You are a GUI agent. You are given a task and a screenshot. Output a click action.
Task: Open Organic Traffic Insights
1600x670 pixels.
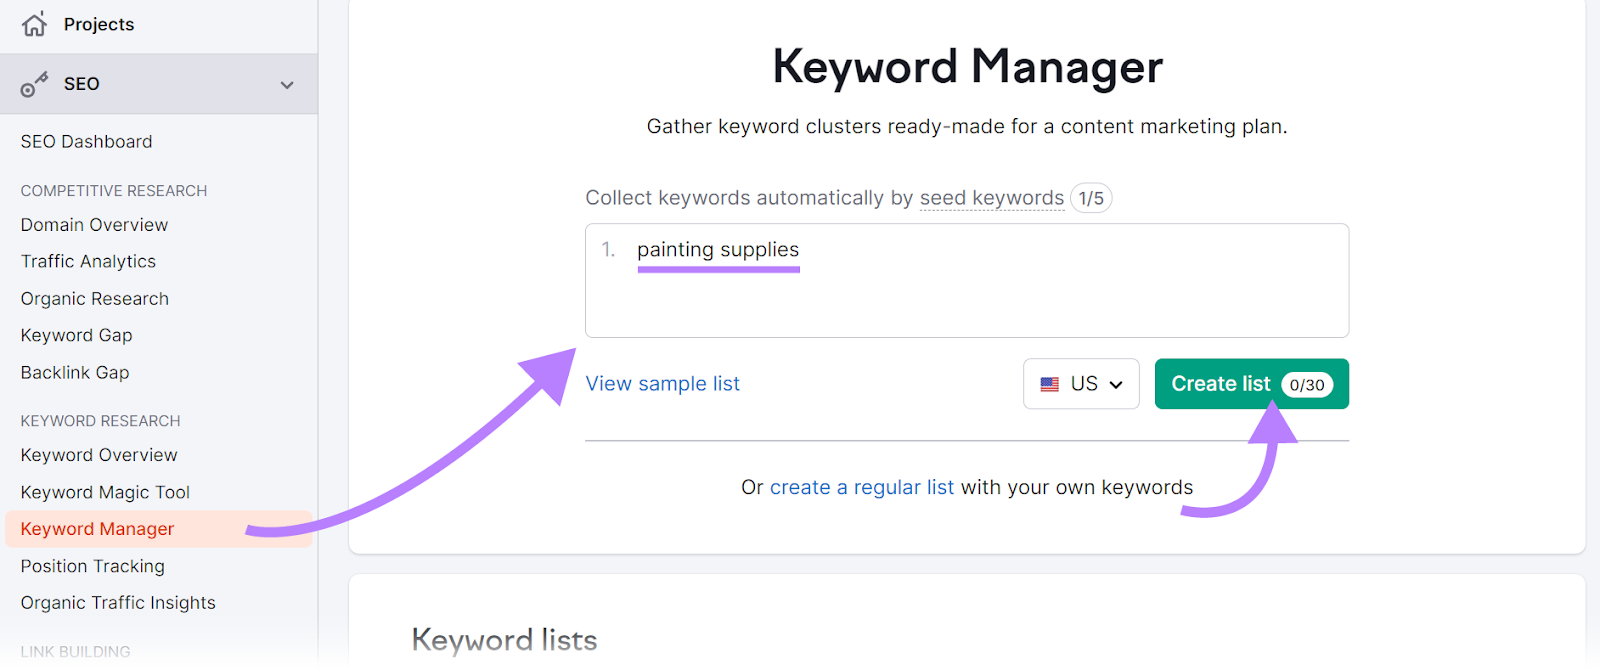tap(117, 602)
